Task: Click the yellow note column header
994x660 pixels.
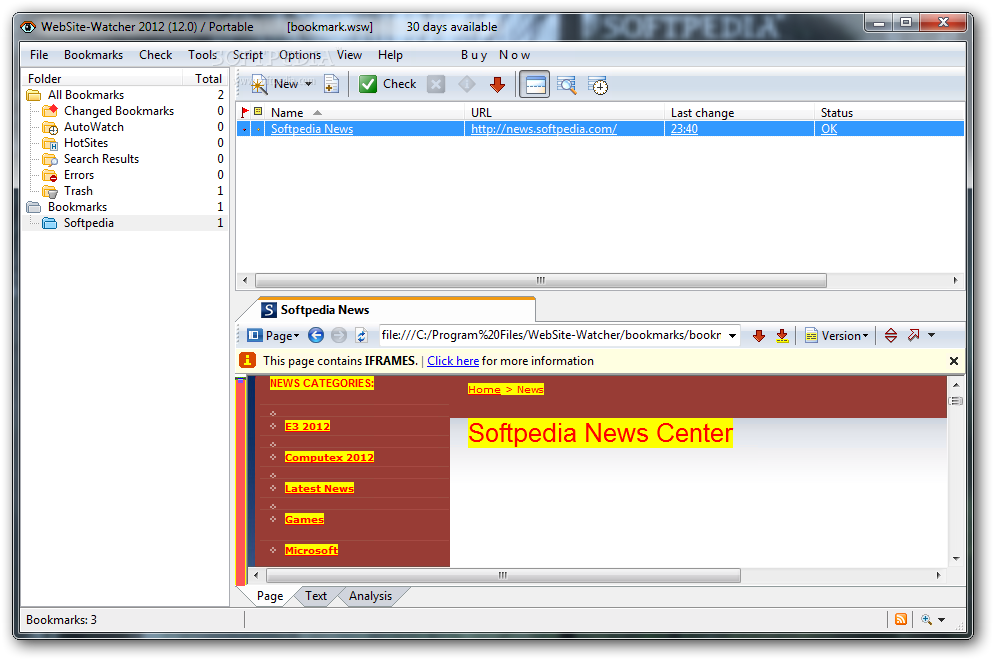Action: pos(258,112)
